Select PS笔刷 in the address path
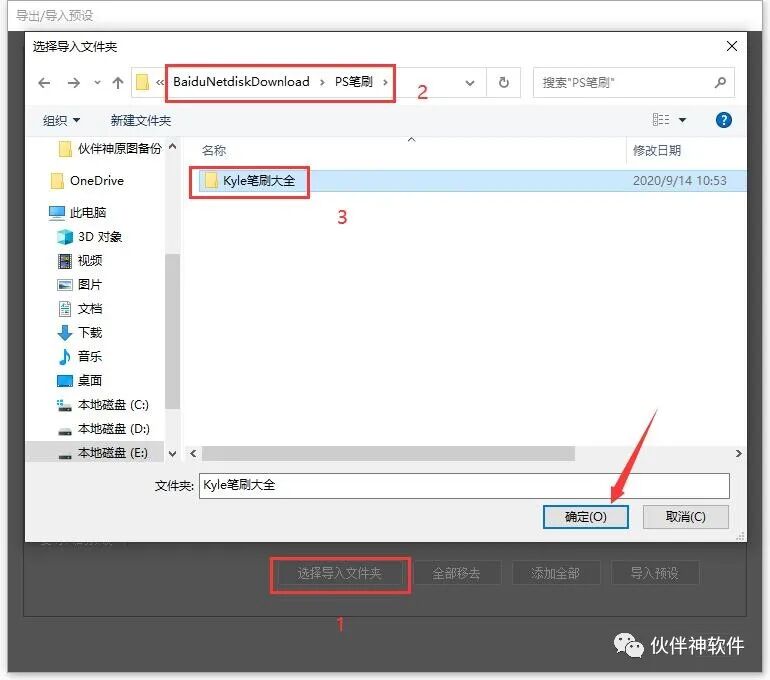The image size is (770, 680). click(354, 82)
